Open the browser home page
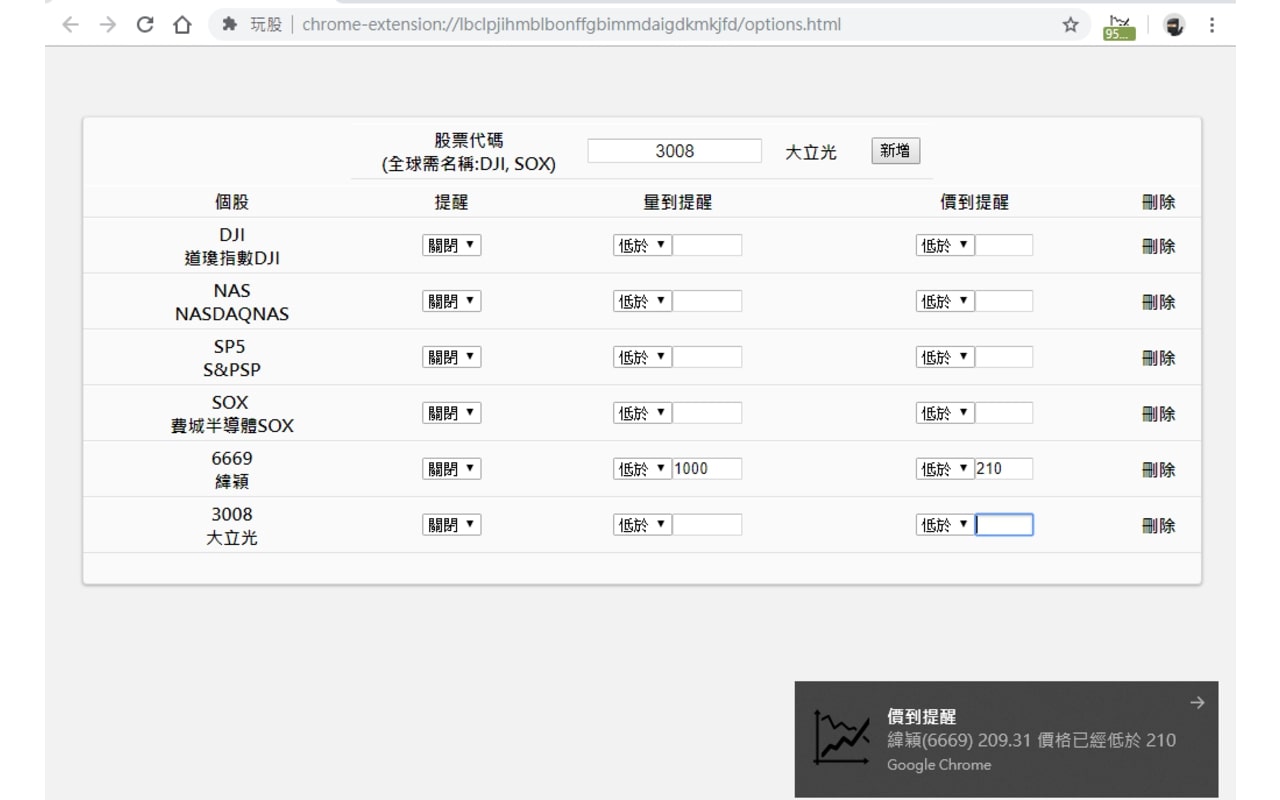This screenshot has width=1280, height=800. (182, 25)
